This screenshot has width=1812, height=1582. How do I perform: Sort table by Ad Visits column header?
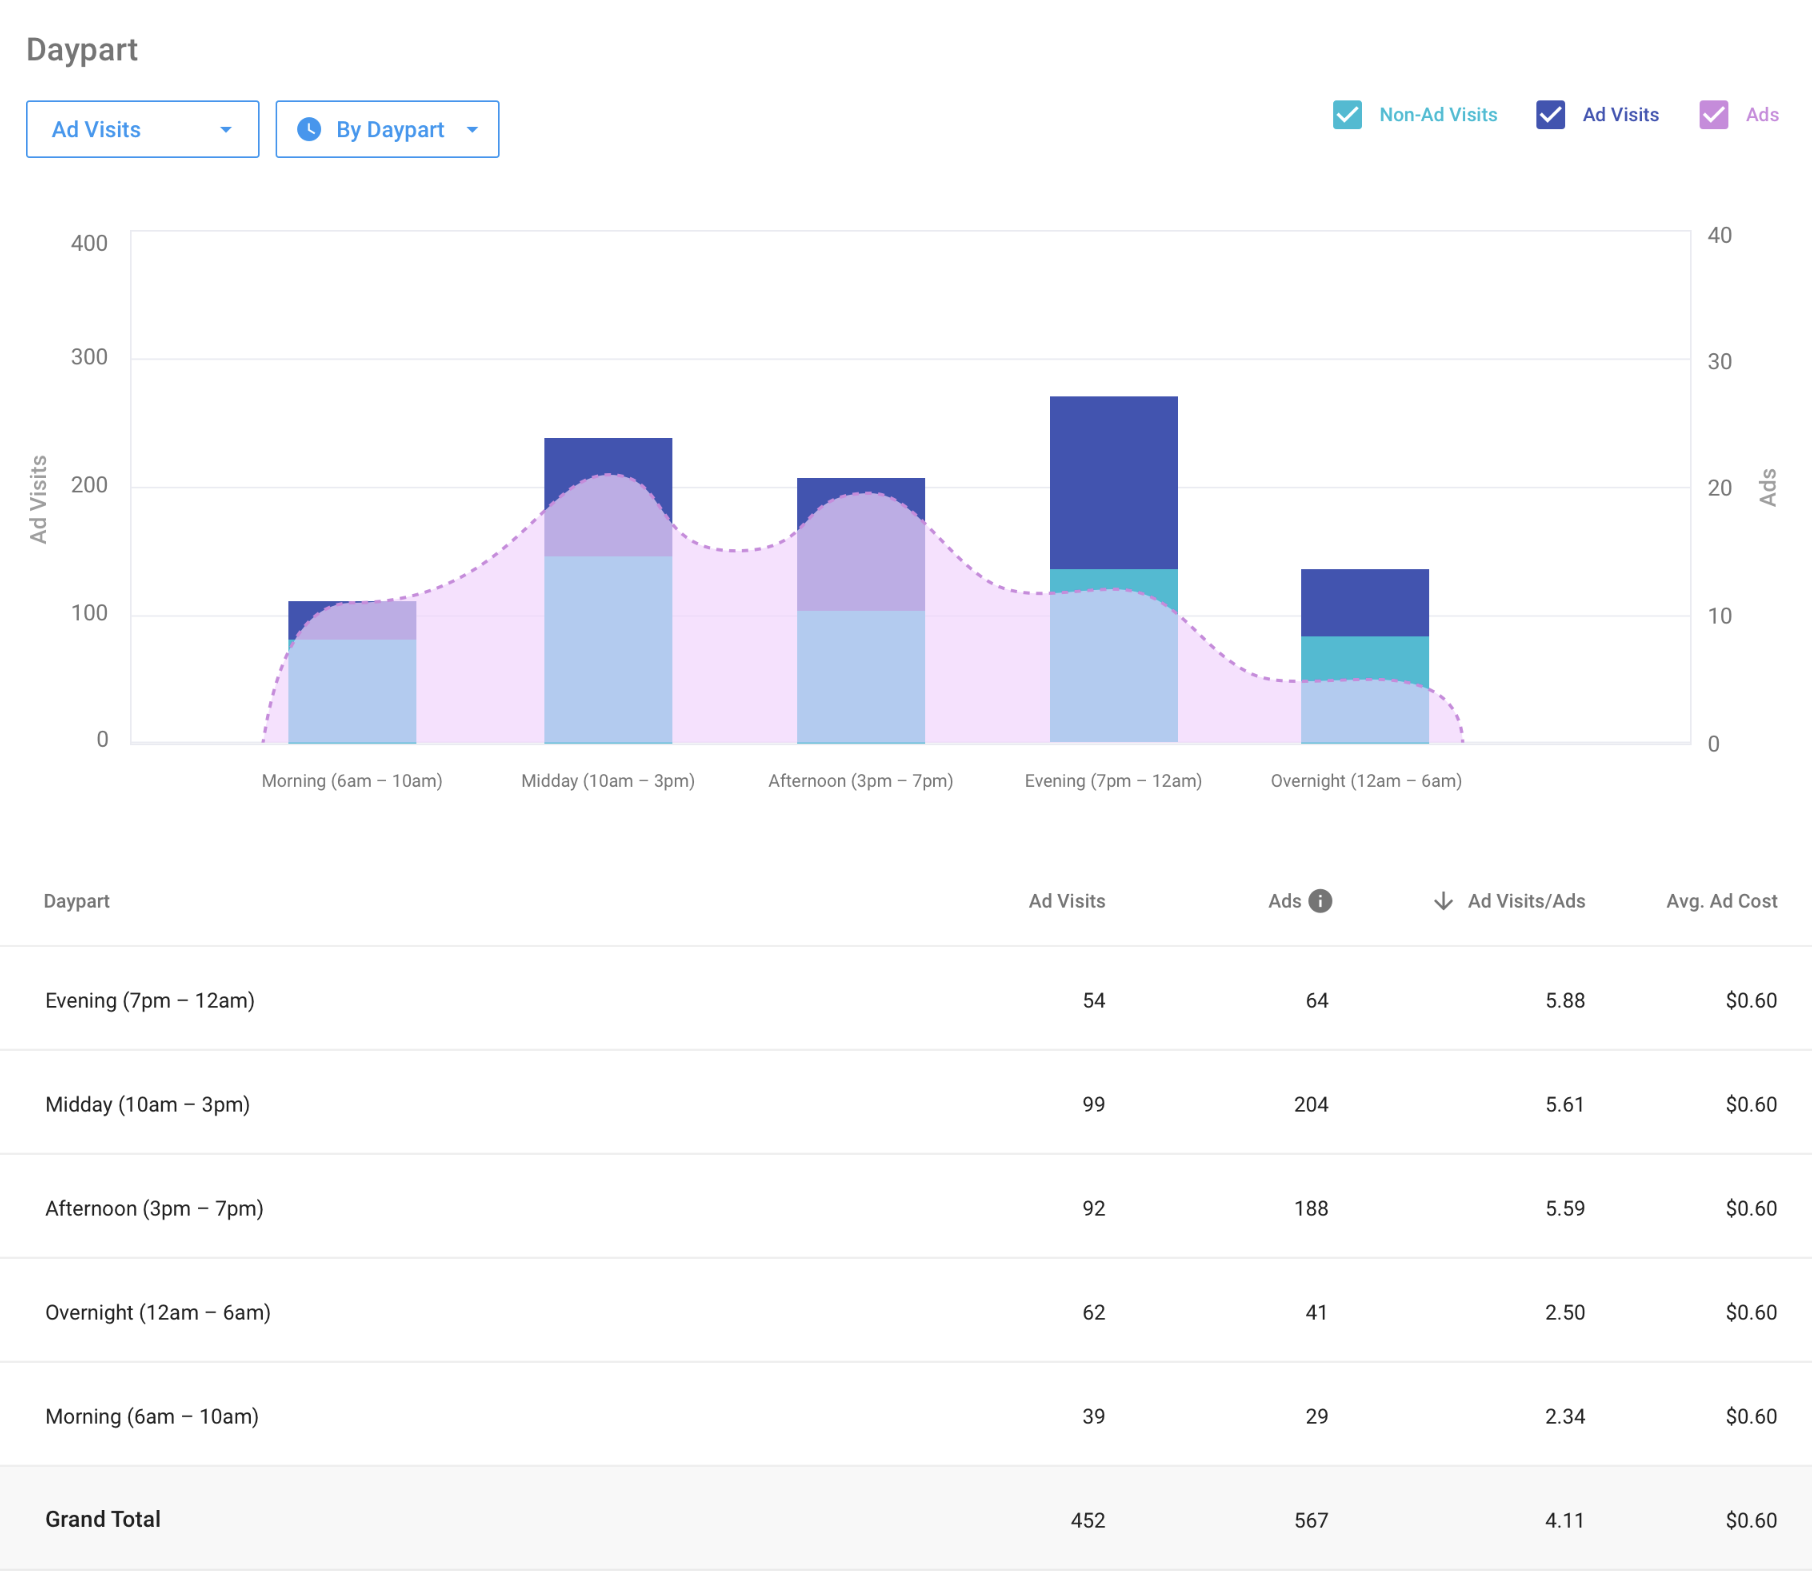coord(1066,901)
